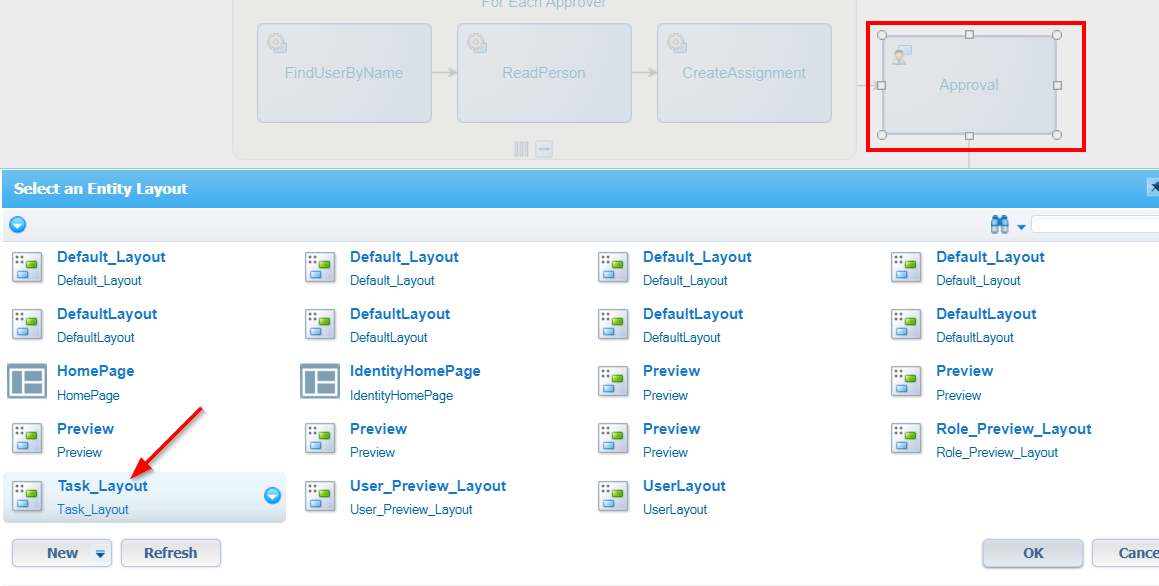Select the CreateAssignment workflow activity
The width and height of the screenshot is (1159, 586).
[743, 73]
